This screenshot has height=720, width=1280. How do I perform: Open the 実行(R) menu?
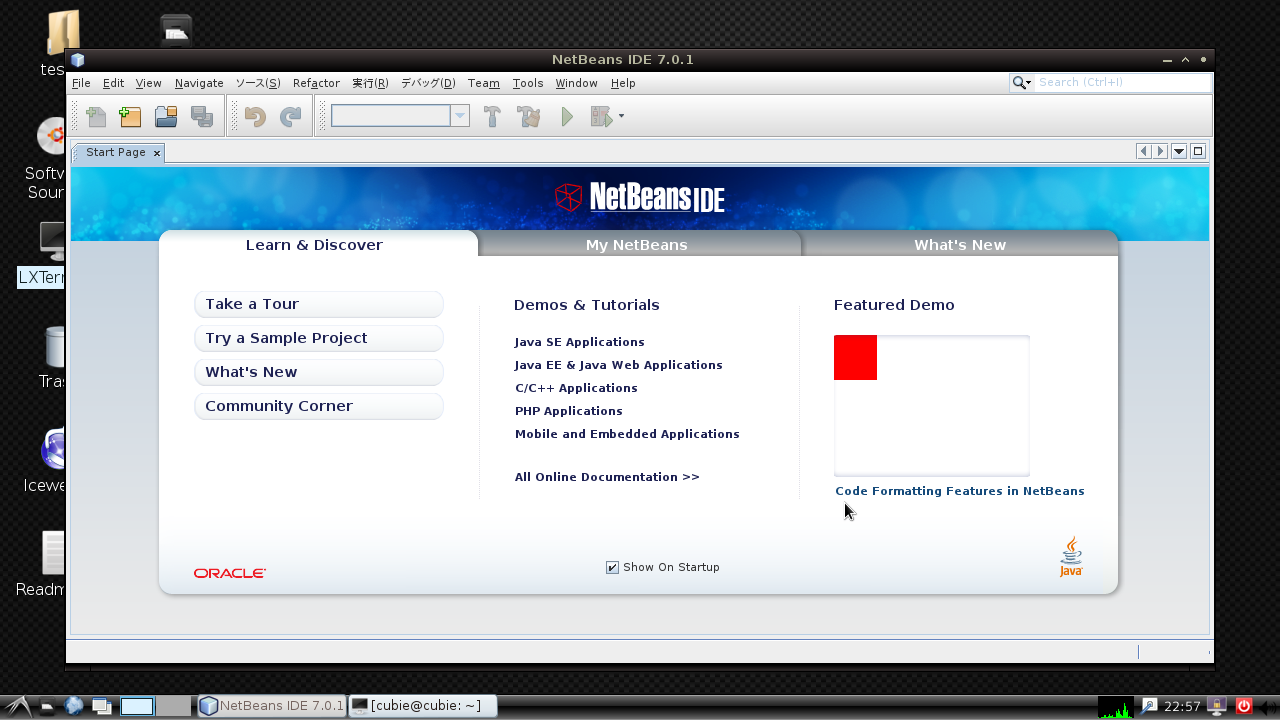coord(370,83)
